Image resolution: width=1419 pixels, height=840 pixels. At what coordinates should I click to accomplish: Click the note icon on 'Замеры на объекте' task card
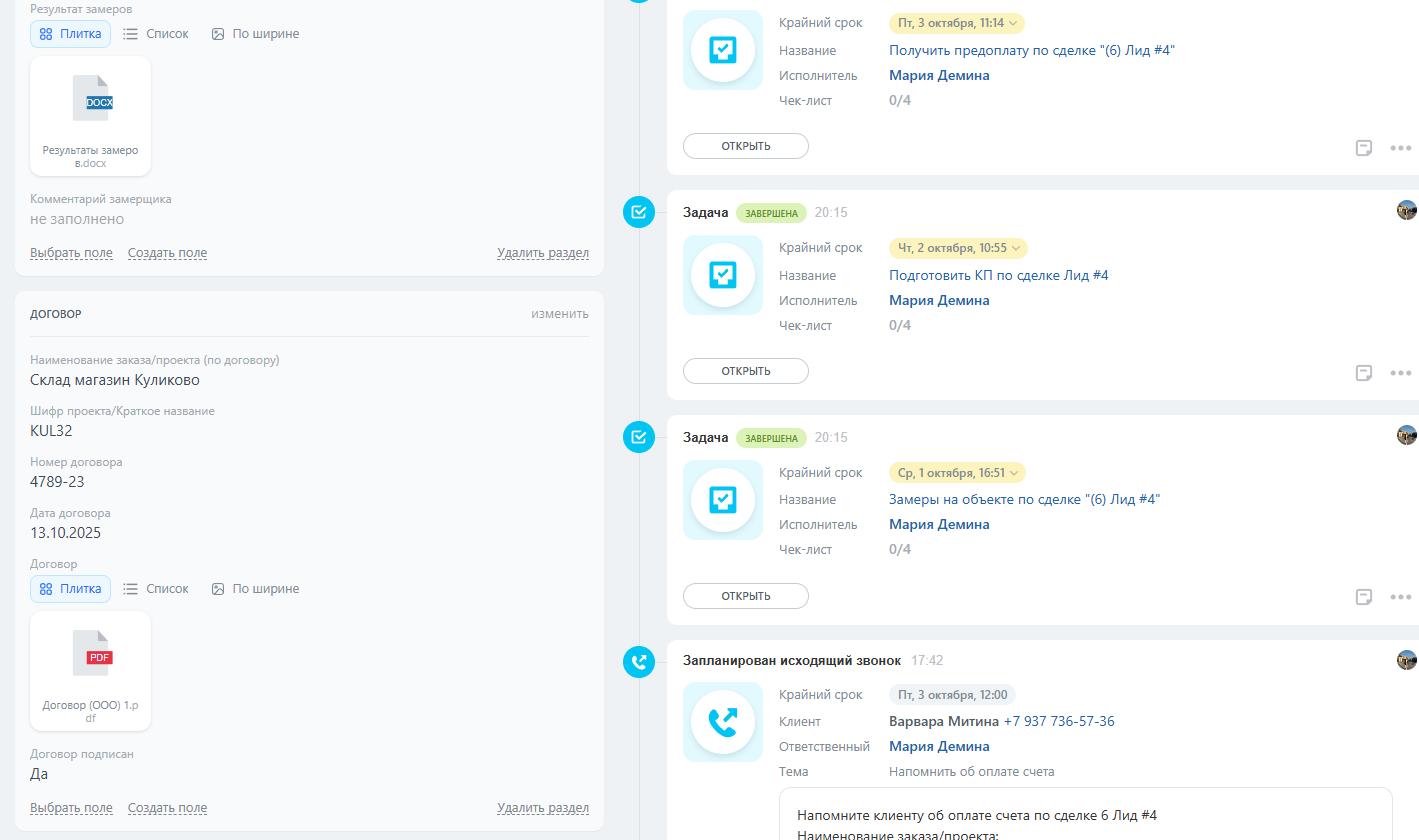pos(1363,597)
